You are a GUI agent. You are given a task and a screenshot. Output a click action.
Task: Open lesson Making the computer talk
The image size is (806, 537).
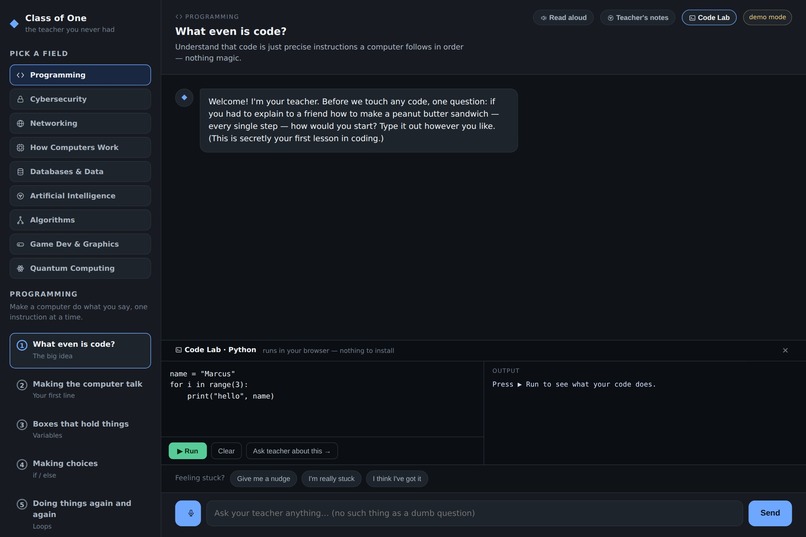click(x=80, y=390)
